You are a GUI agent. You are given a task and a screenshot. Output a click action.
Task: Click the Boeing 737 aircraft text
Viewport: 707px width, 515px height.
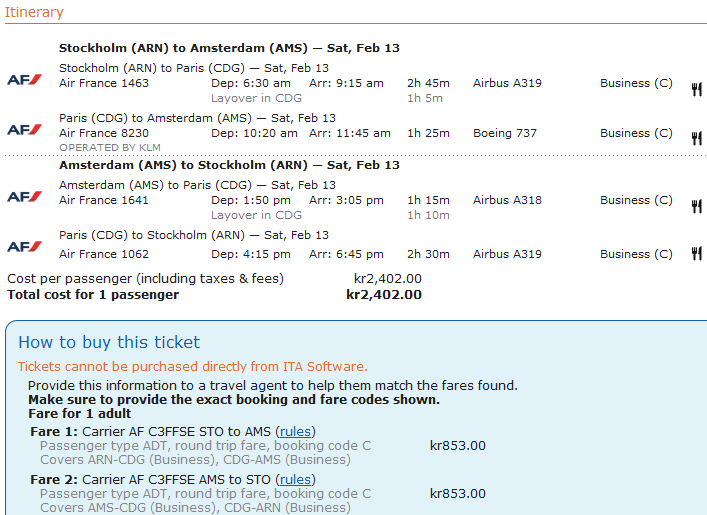pos(504,133)
